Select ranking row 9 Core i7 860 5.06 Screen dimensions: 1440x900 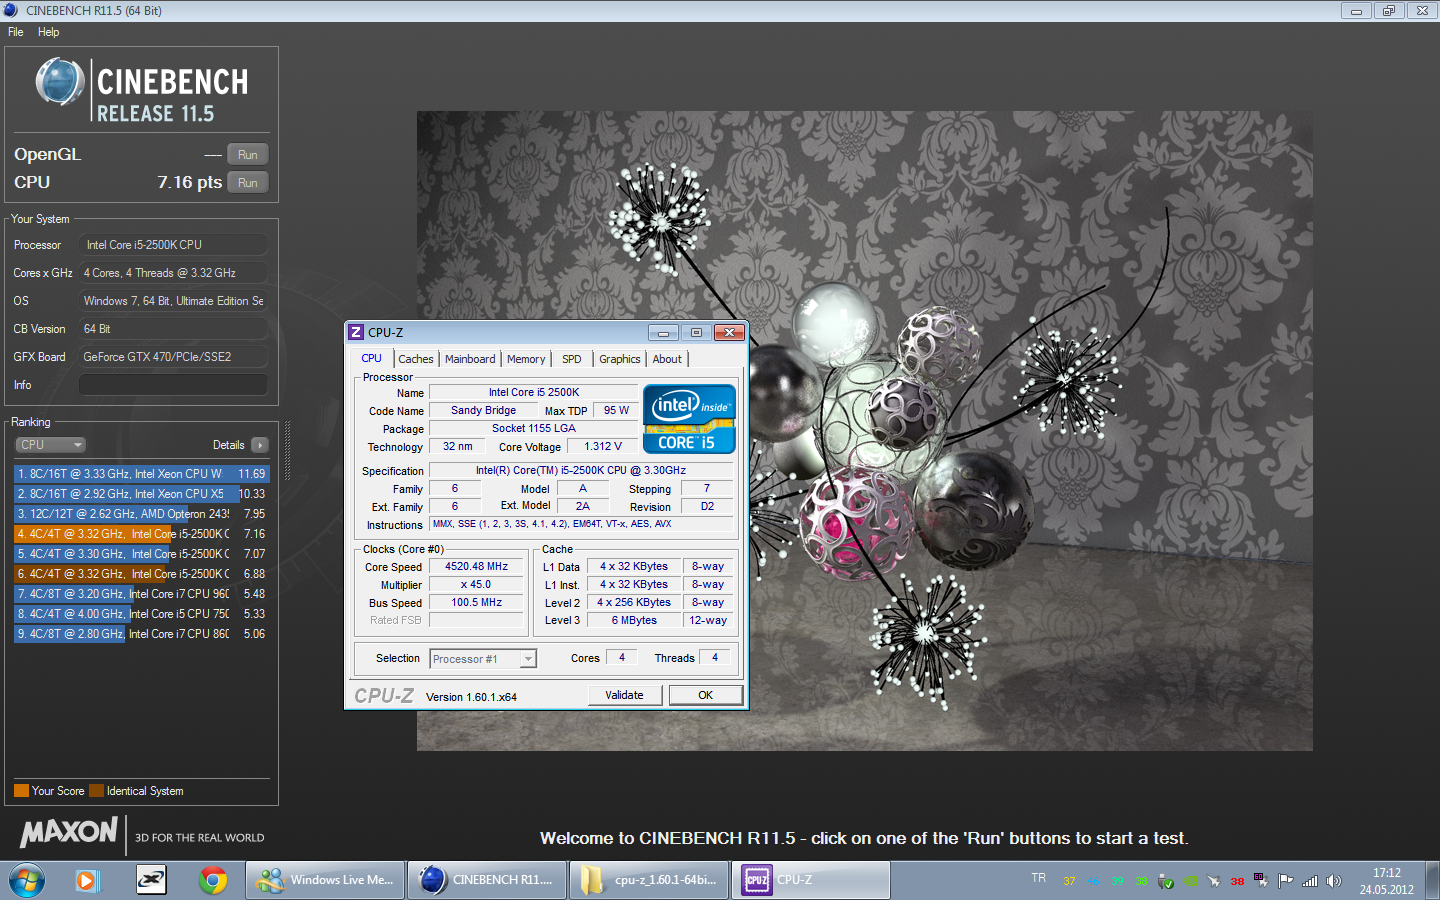point(142,634)
